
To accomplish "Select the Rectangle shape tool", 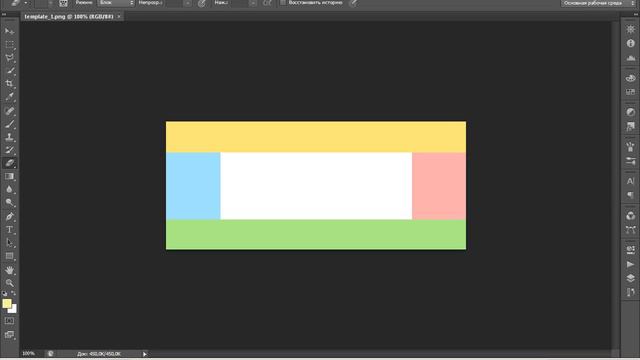I will [9, 256].
